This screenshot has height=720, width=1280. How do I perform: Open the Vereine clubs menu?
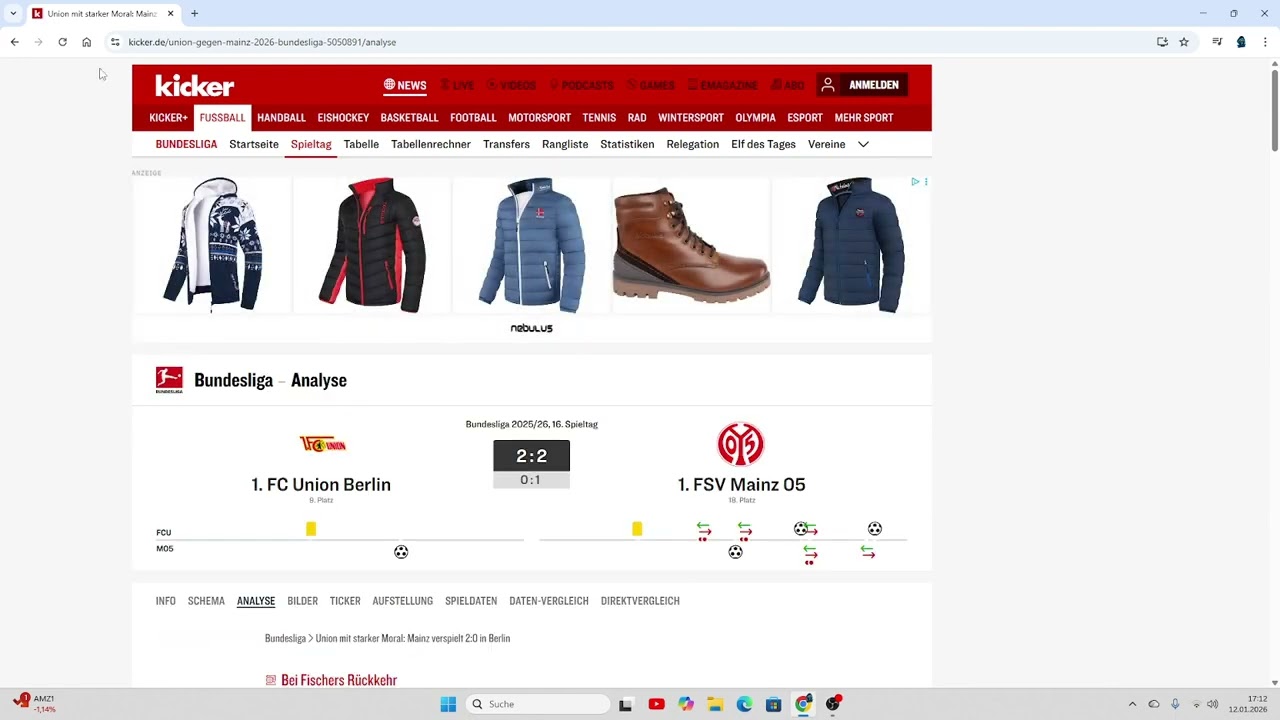coord(826,144)
